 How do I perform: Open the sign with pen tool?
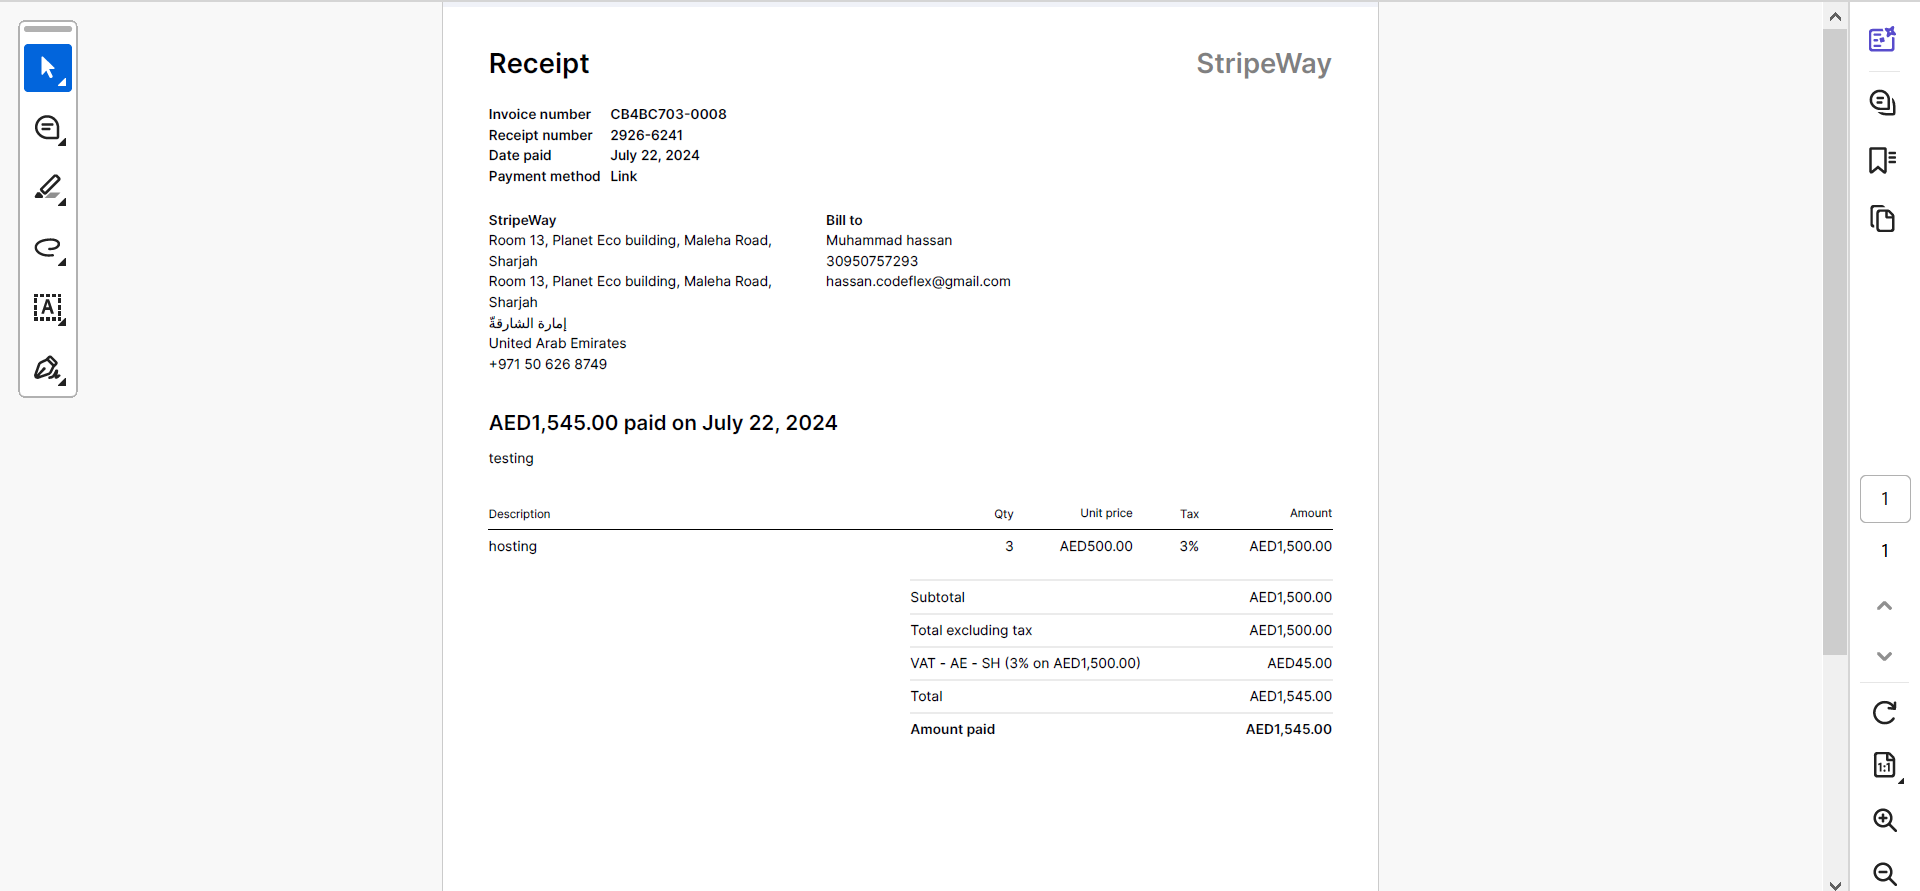[x=48, y=368]
